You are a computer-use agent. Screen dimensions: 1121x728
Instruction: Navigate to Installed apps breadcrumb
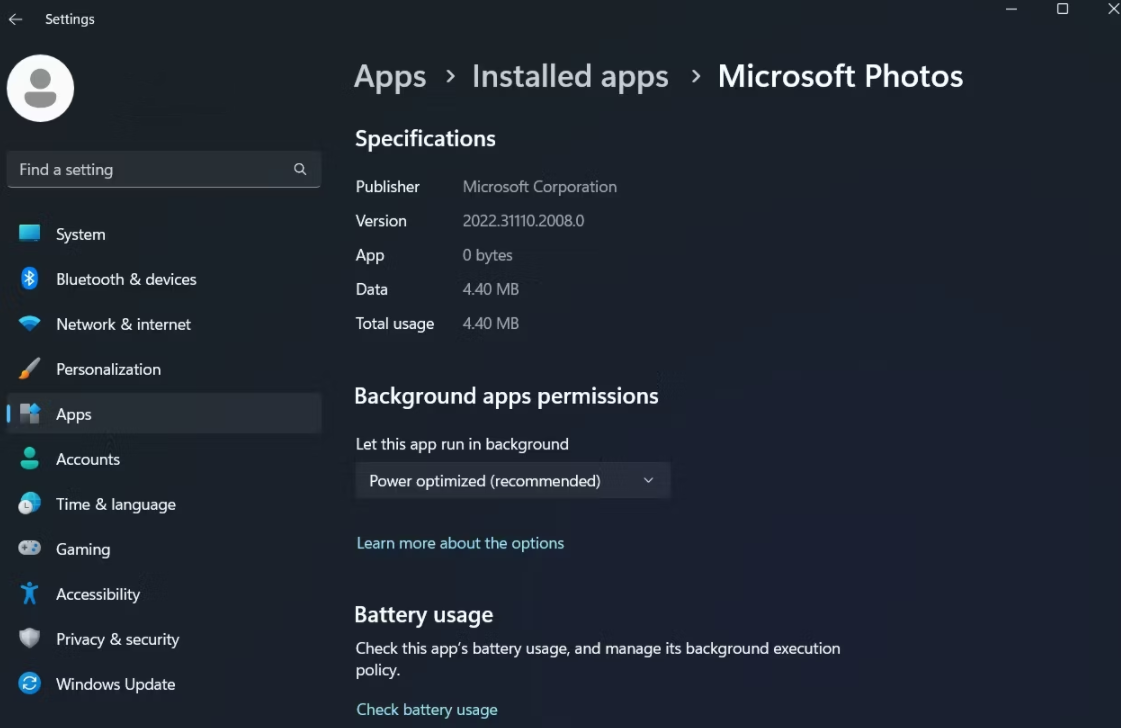pos(570,76)
